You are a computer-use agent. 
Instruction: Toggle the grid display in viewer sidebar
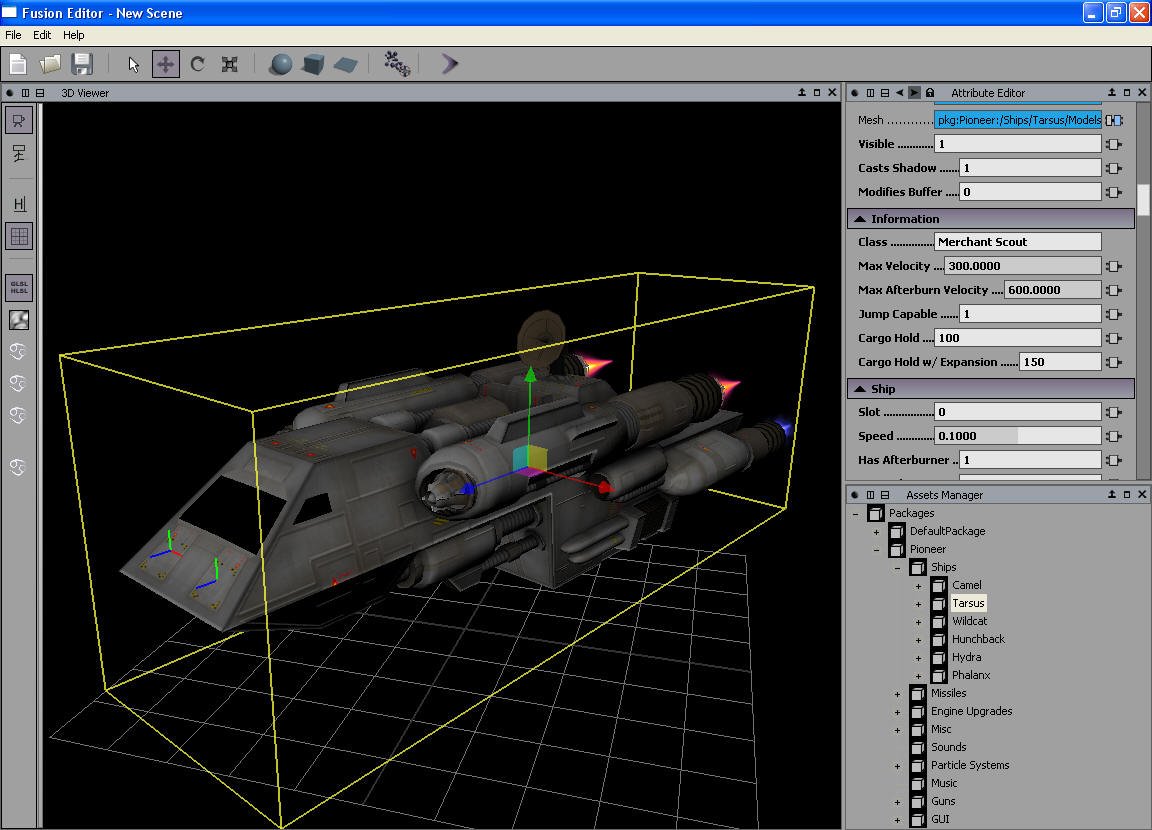coord(19,236)
